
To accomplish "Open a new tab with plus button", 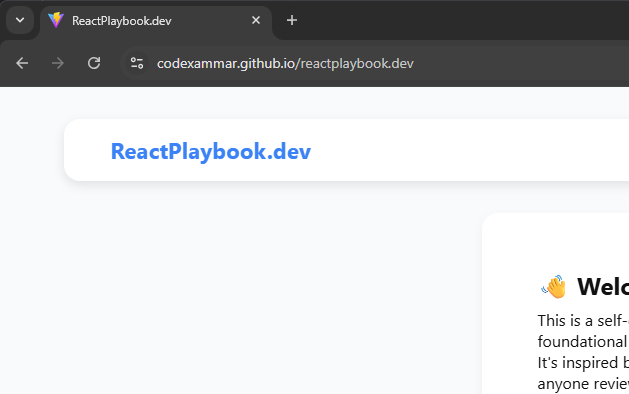I will pos(292,20).
